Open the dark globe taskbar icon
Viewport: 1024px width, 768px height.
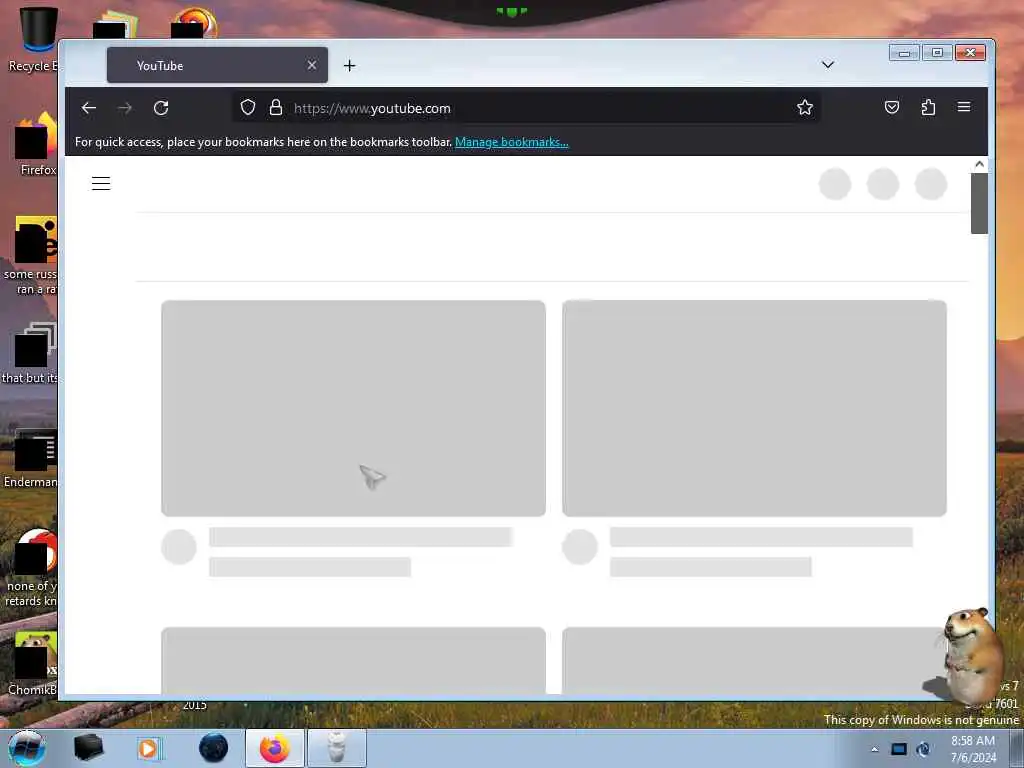(214, 748)
